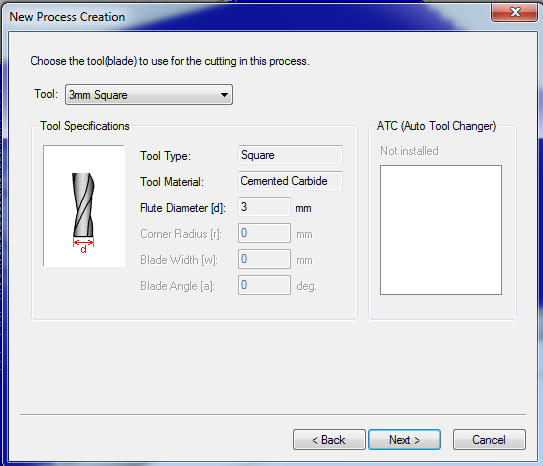Click the "Flute Diameter [d]:" label
The image size is (543, 466).
183,208
